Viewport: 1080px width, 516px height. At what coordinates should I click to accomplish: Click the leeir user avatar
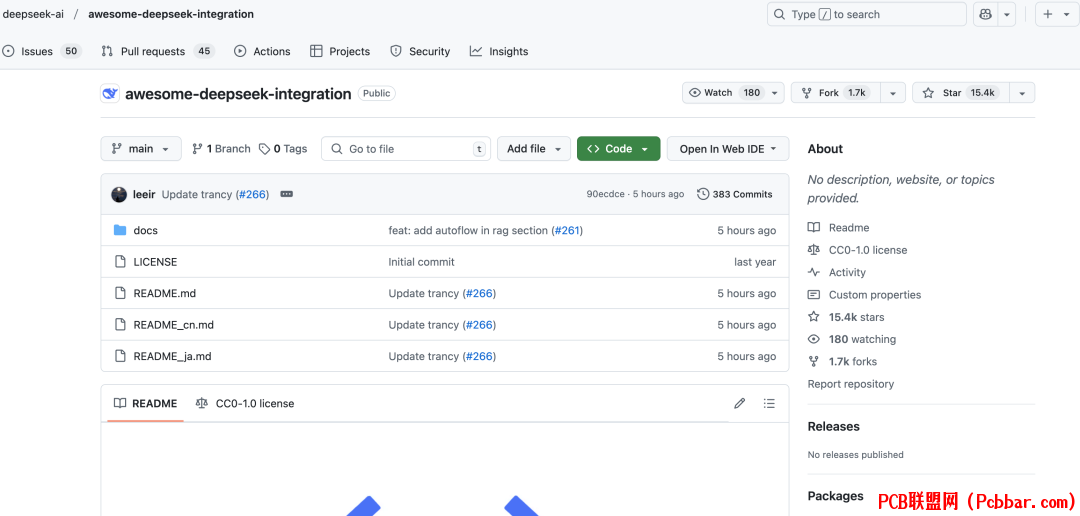click(x=119, y=194)
